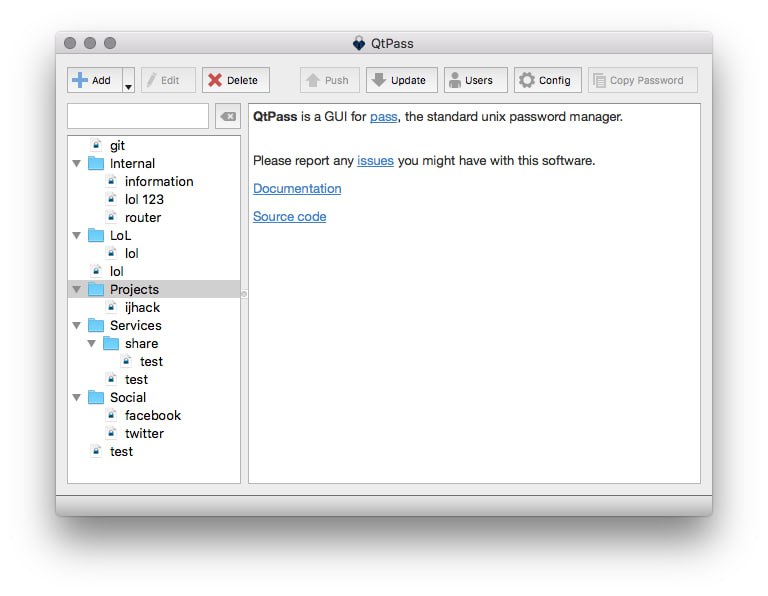Open the issues hyperlink
This screenshot has height=596, width=768.
pos(375,161)
